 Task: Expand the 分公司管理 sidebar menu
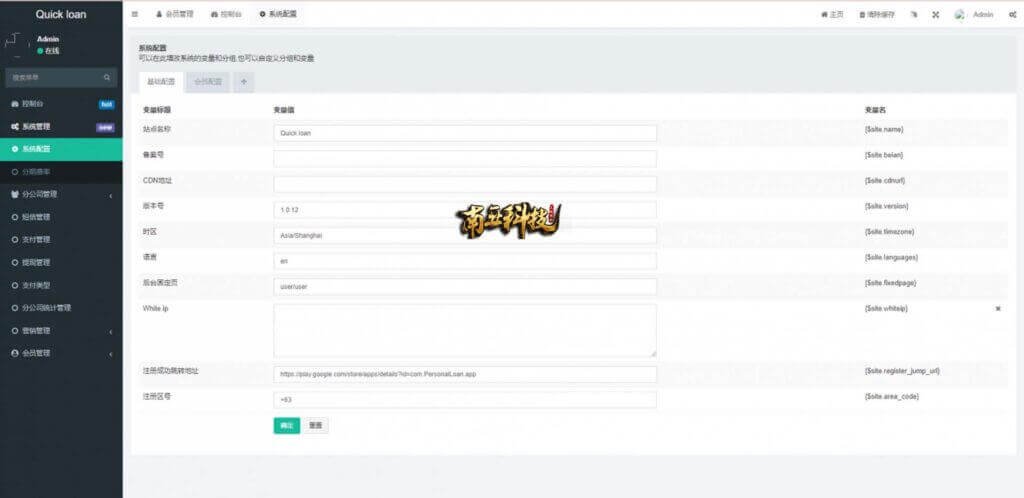tap(61, 195)
